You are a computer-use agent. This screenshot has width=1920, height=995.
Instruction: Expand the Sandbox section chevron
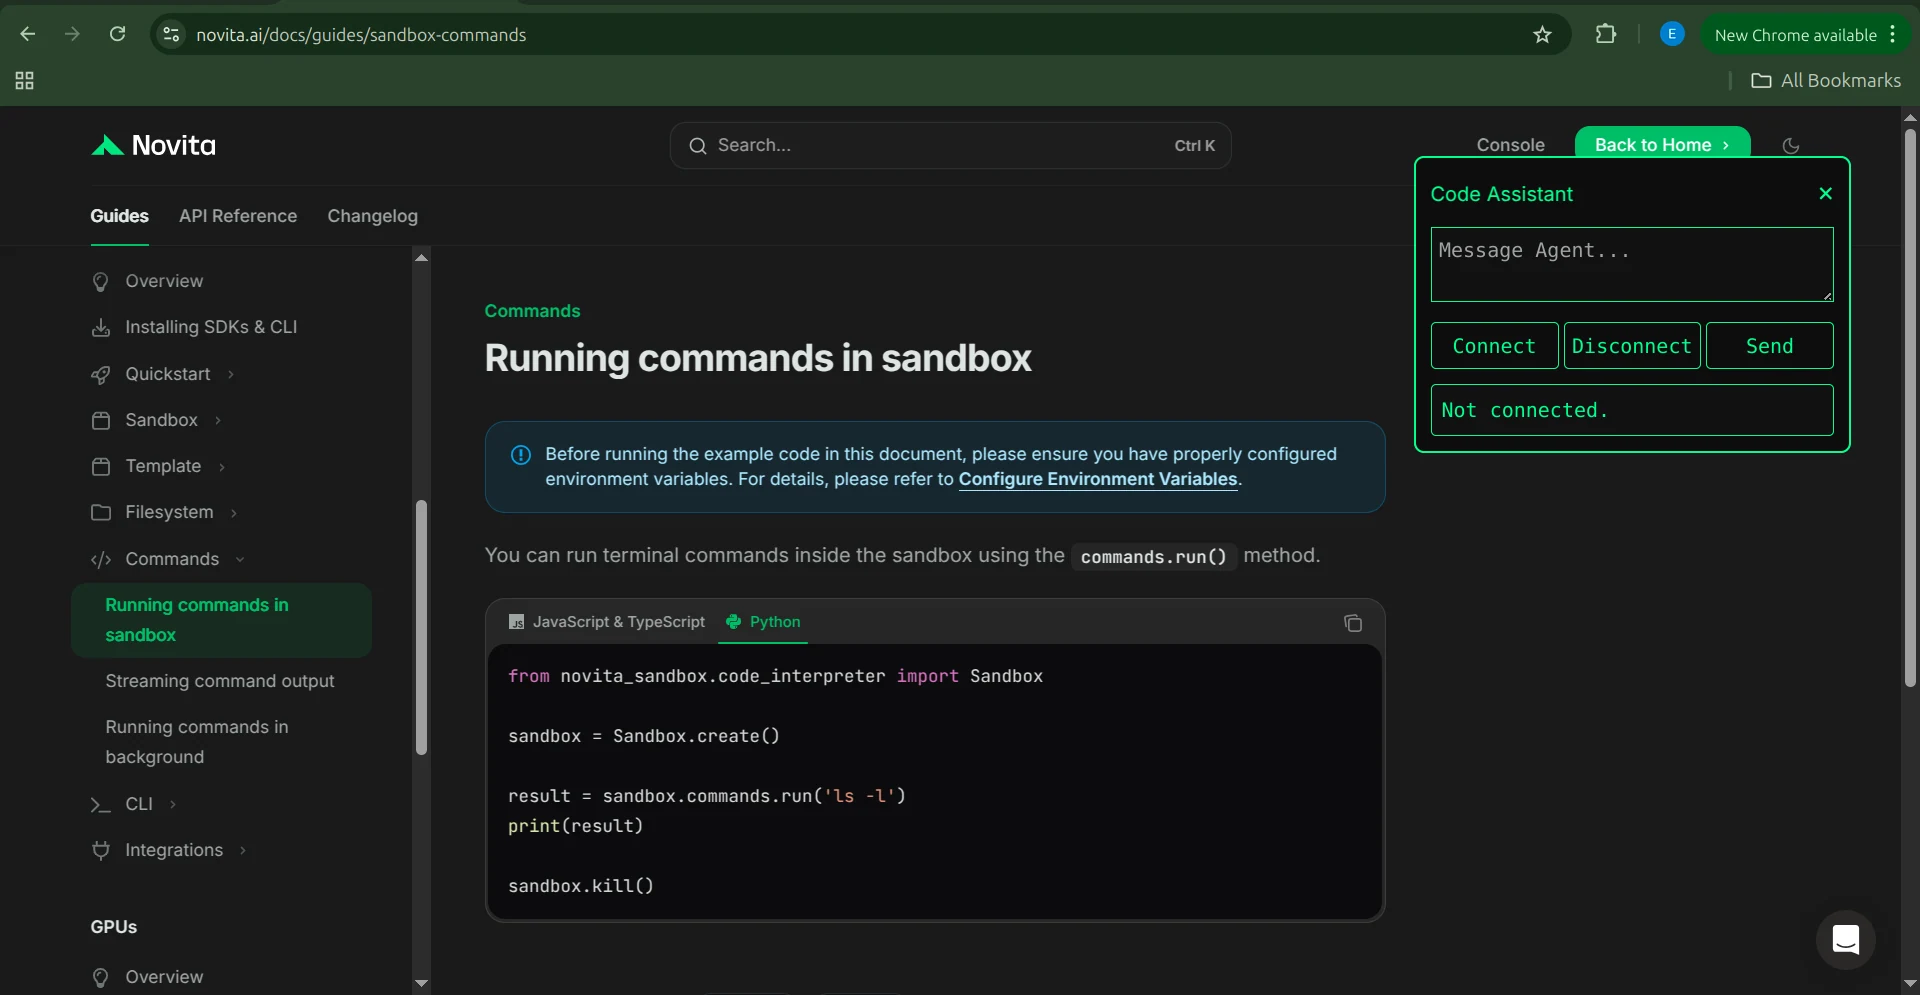pyautogui.click(x=218, y=420)
